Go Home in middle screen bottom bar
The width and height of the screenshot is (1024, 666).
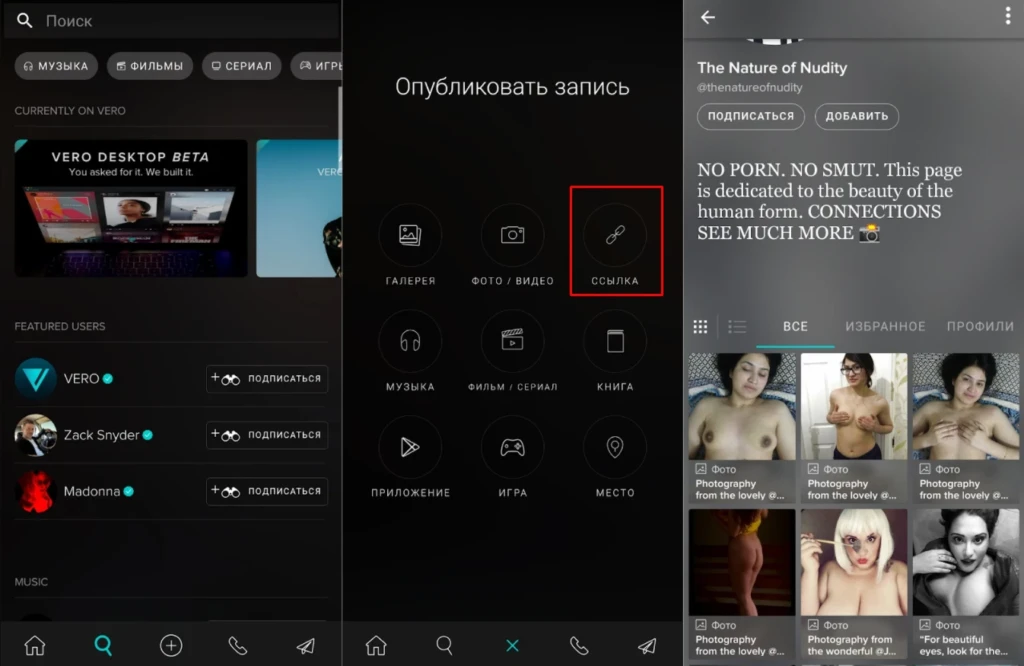click(376, 646)
